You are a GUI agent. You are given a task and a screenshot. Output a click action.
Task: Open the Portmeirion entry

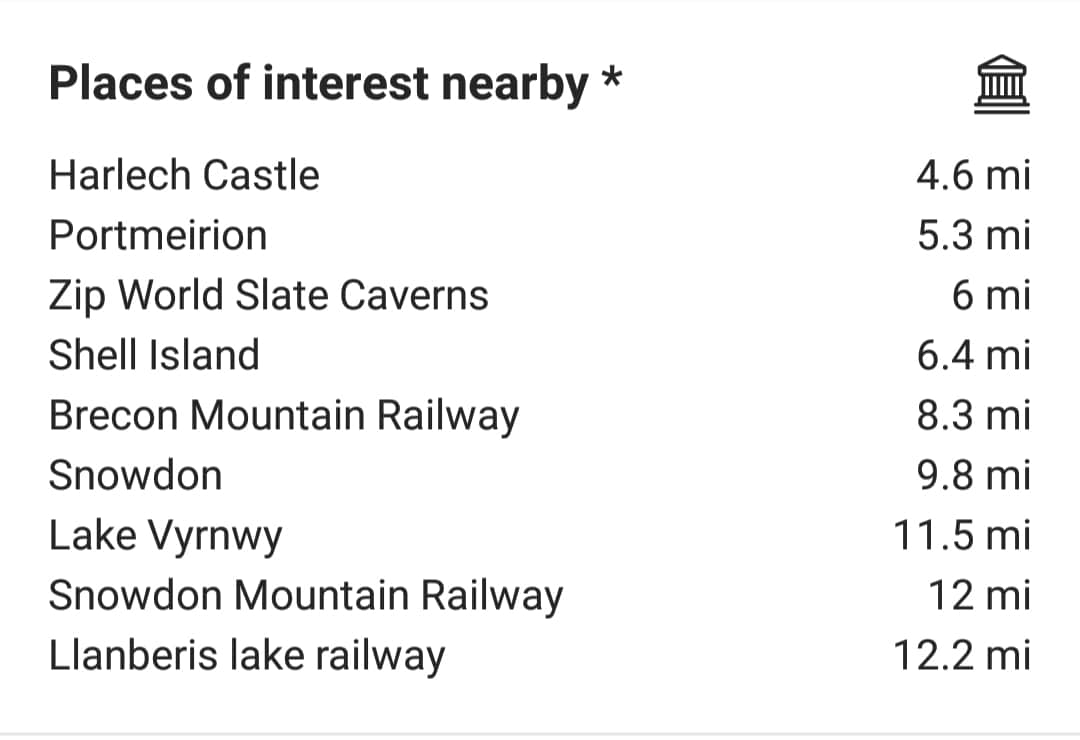(x=158, y=235)
